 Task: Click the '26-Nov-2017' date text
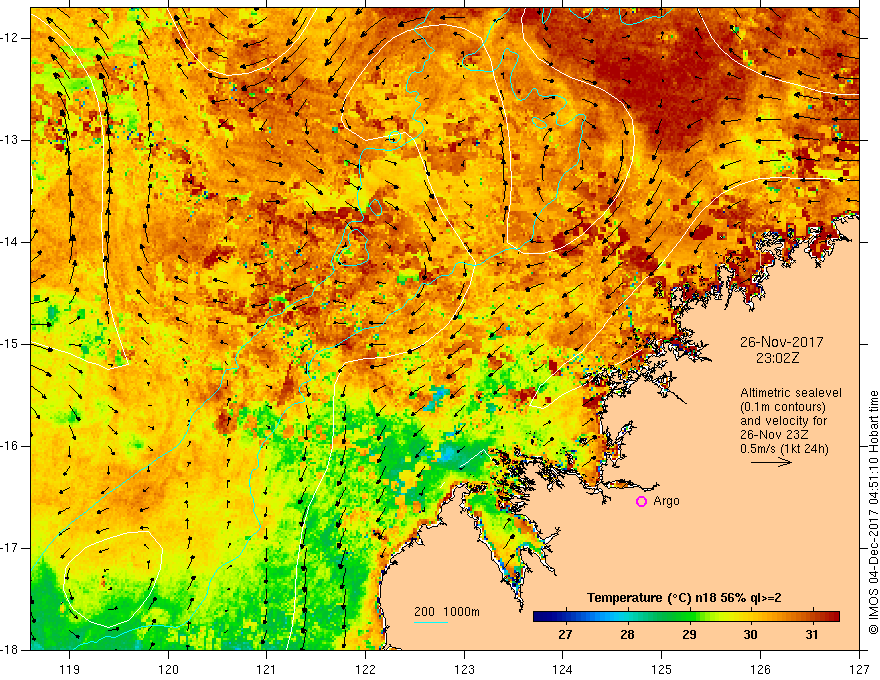point(781,342)
